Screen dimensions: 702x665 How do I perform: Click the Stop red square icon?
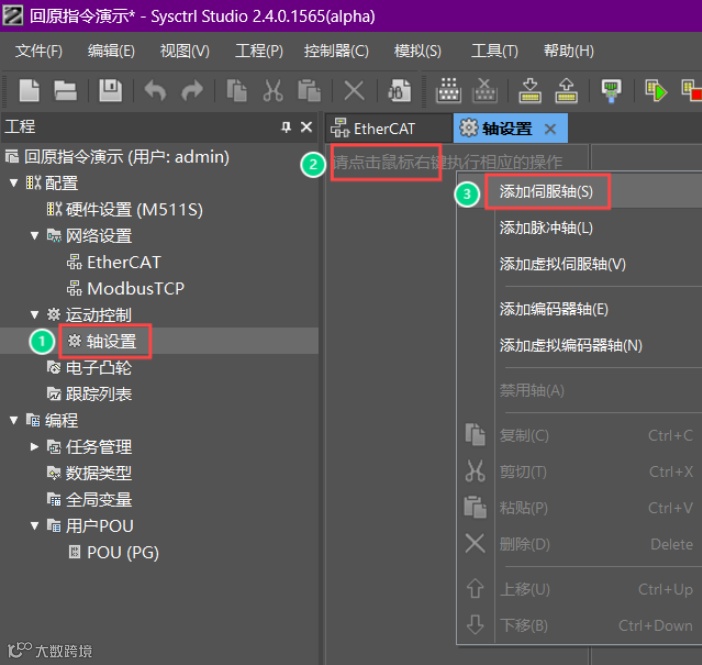pos(692,90)
